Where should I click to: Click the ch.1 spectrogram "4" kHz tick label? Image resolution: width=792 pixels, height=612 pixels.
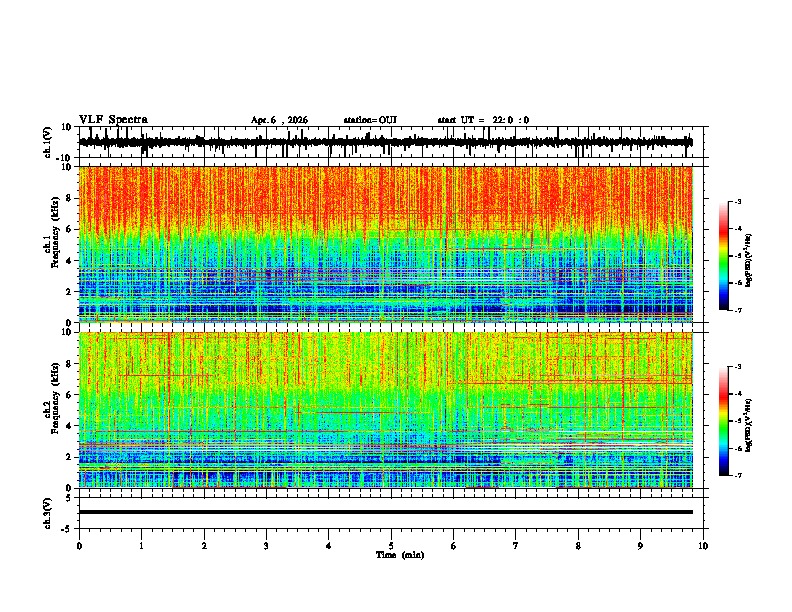coord(69,261)
